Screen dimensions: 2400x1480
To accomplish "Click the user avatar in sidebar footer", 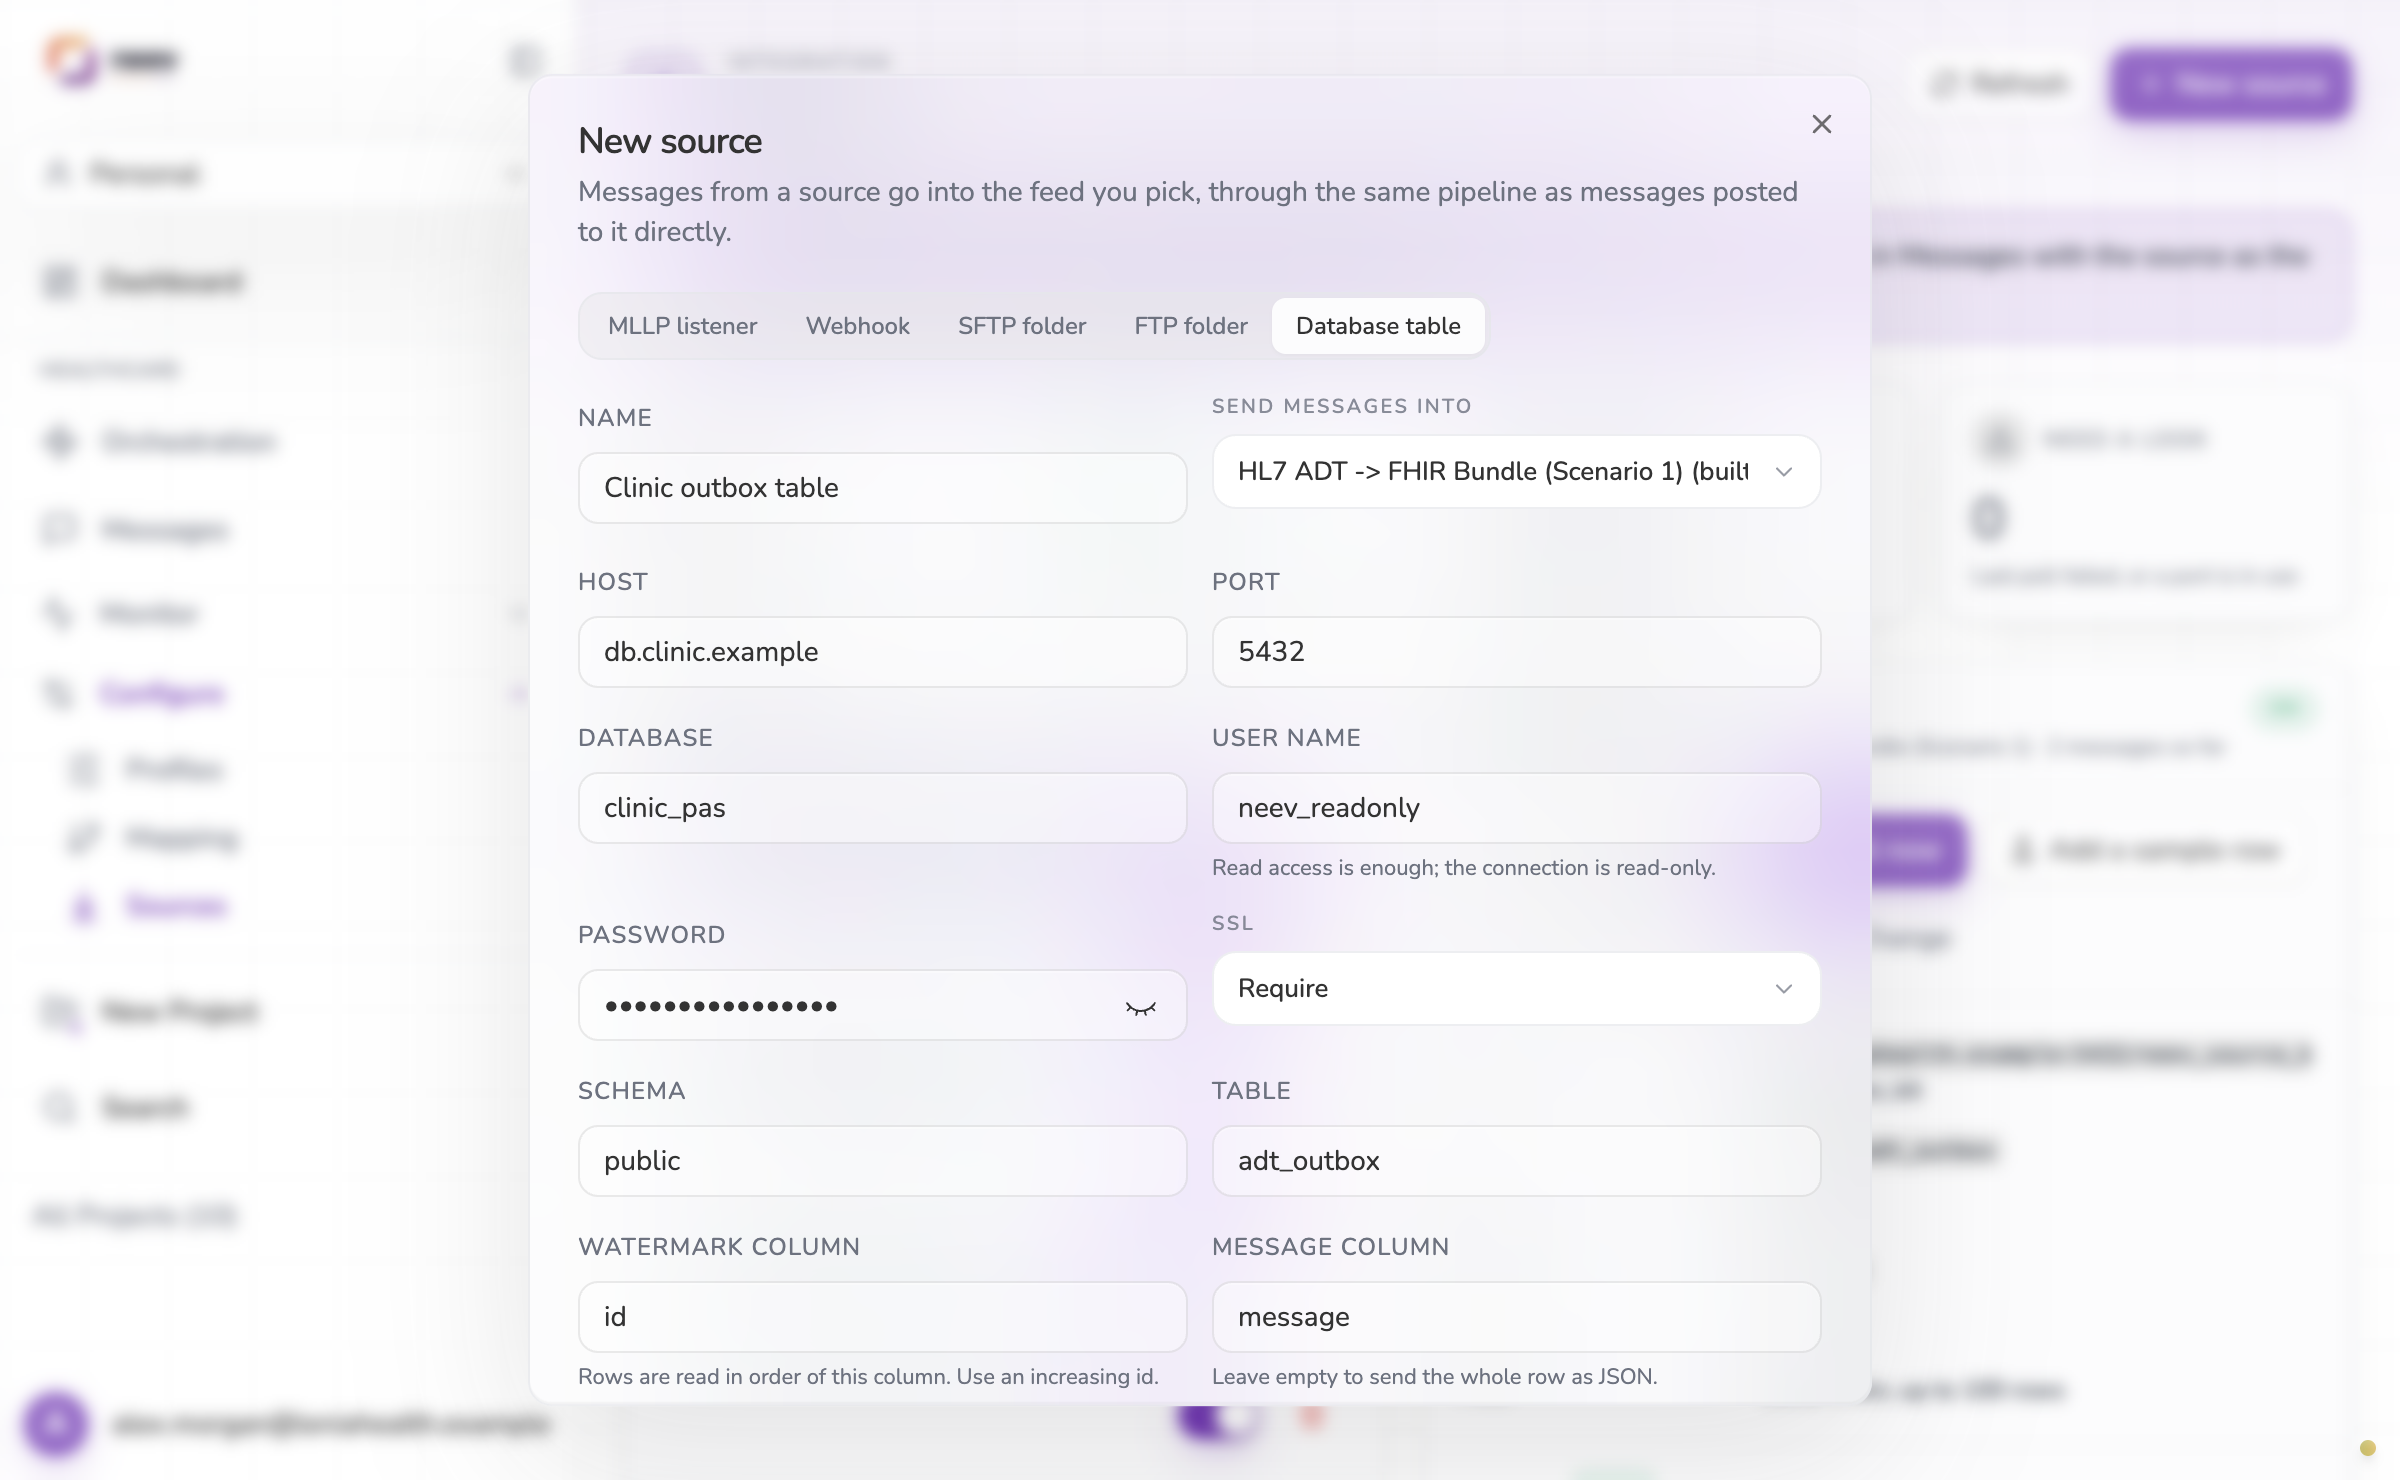I will (x=56, y=1423).
